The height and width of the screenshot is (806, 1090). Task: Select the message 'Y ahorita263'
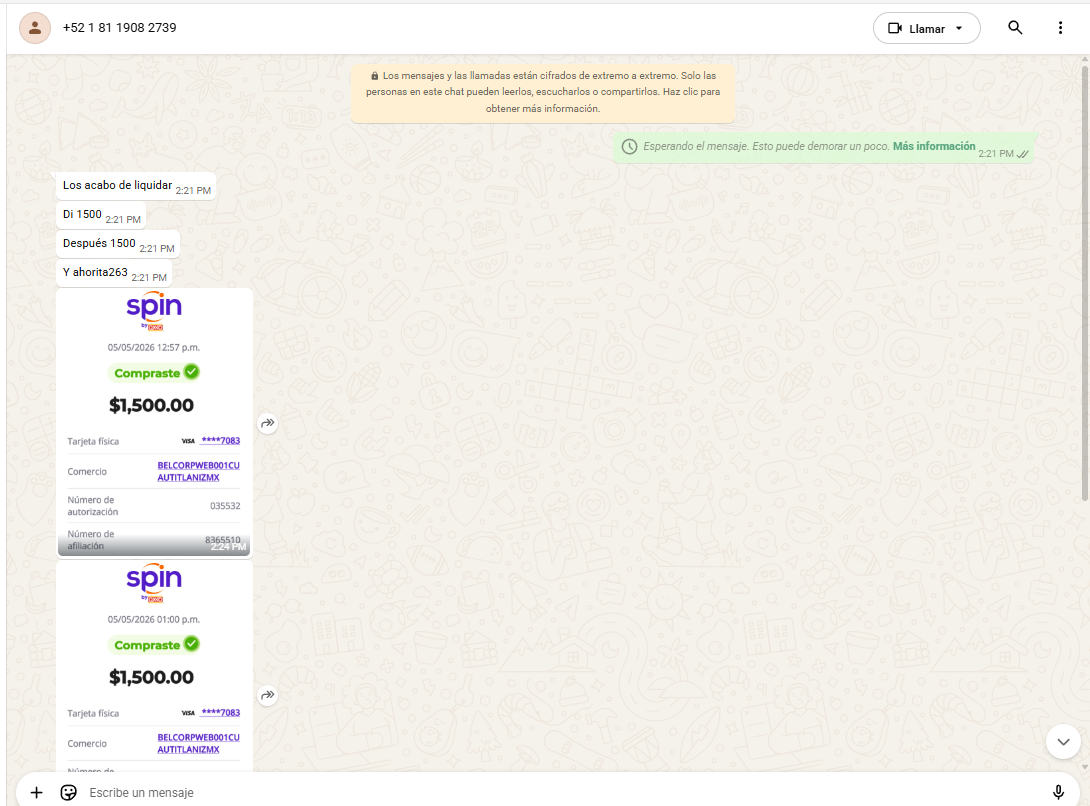114,273
